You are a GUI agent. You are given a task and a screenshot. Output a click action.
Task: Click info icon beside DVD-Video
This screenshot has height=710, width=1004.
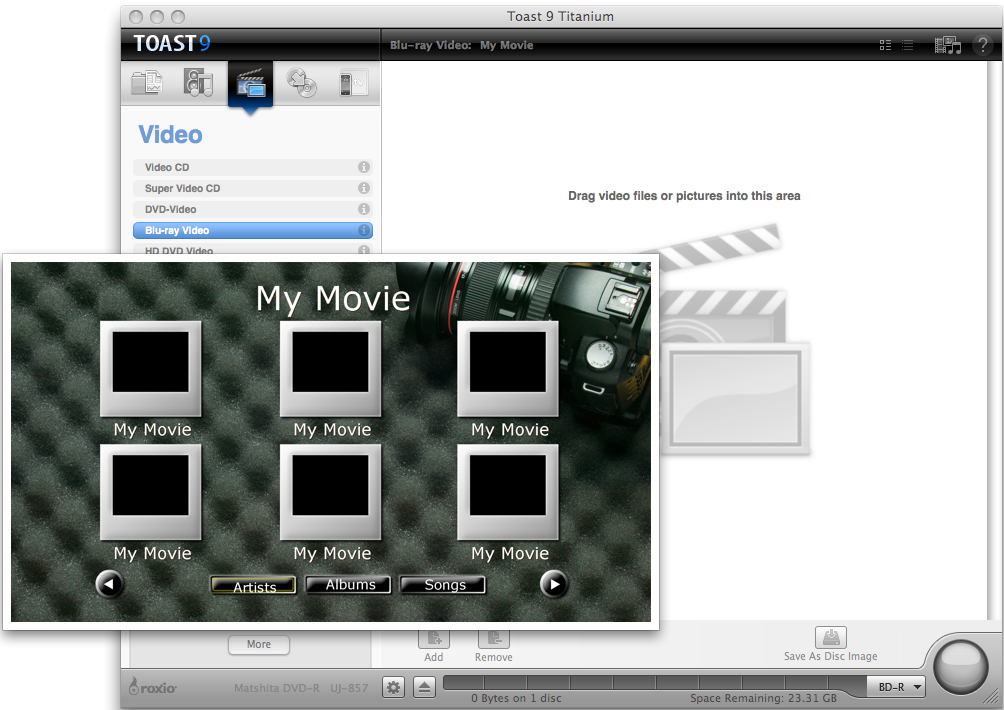click(364, 209)
